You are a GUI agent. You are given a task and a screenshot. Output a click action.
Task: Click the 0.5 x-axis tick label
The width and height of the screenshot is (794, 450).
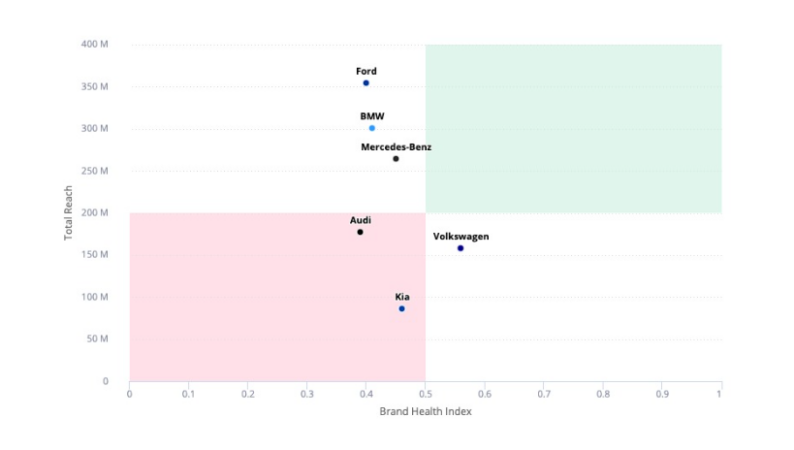pos(425,395)
